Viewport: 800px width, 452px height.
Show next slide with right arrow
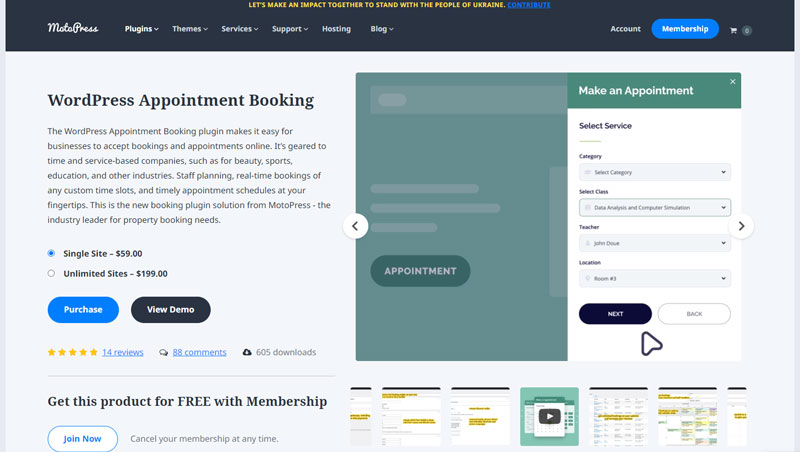tap(741, 226)
